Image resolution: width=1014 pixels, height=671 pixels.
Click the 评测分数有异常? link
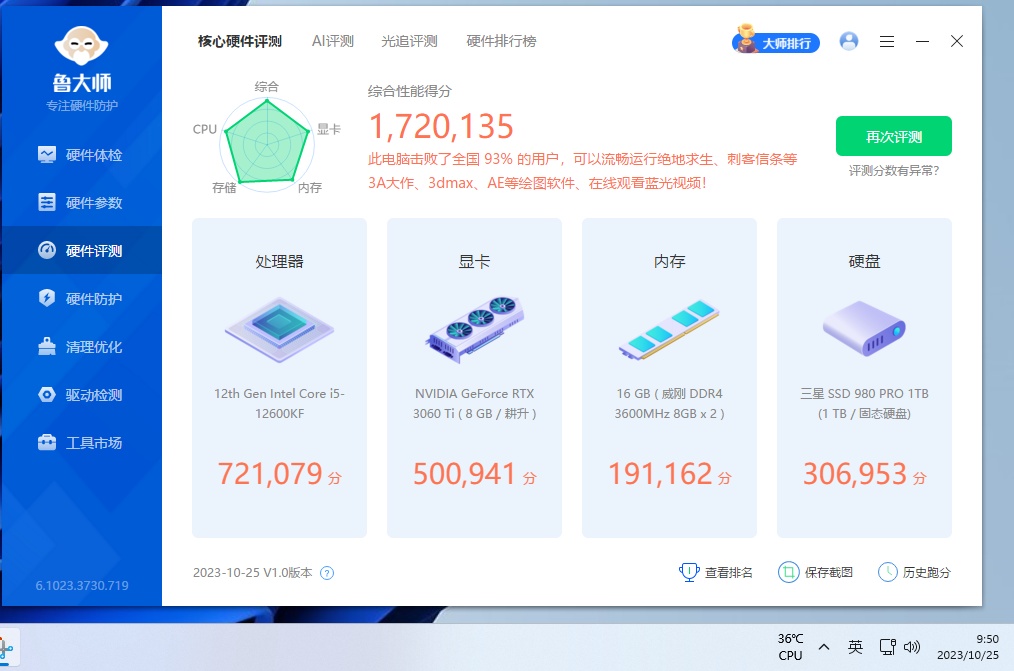(893, 171)
